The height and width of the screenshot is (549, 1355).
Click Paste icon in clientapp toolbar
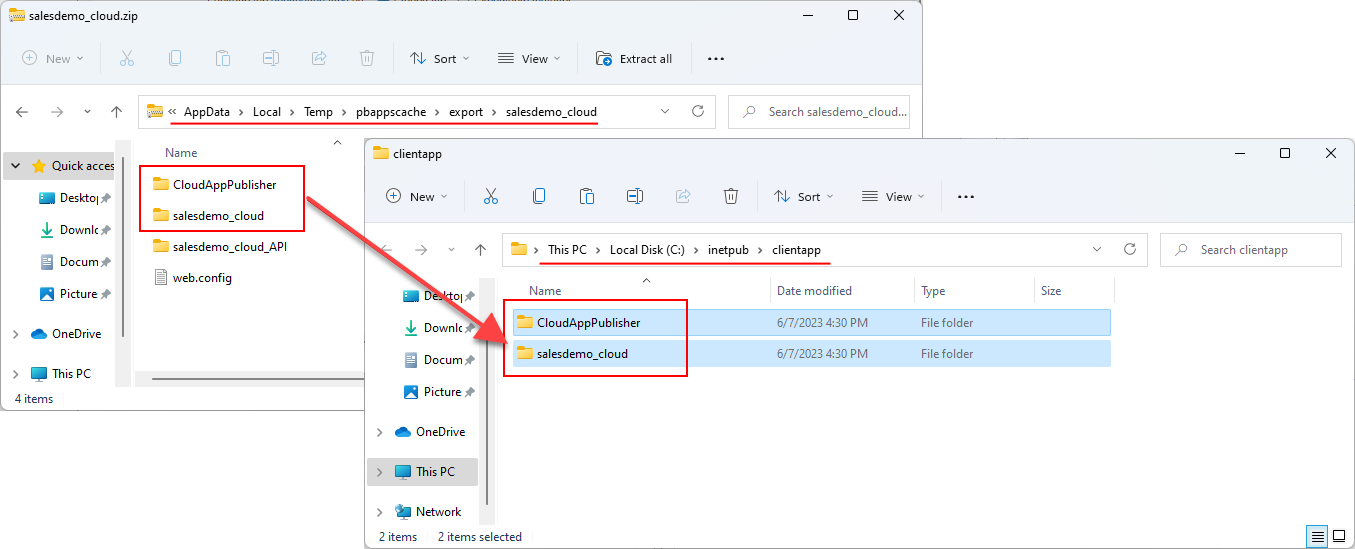coord(587,197)
